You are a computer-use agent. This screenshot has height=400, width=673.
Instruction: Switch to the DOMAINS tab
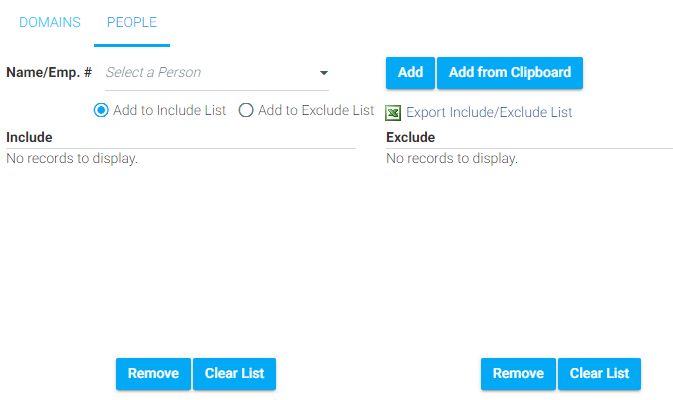50,22
